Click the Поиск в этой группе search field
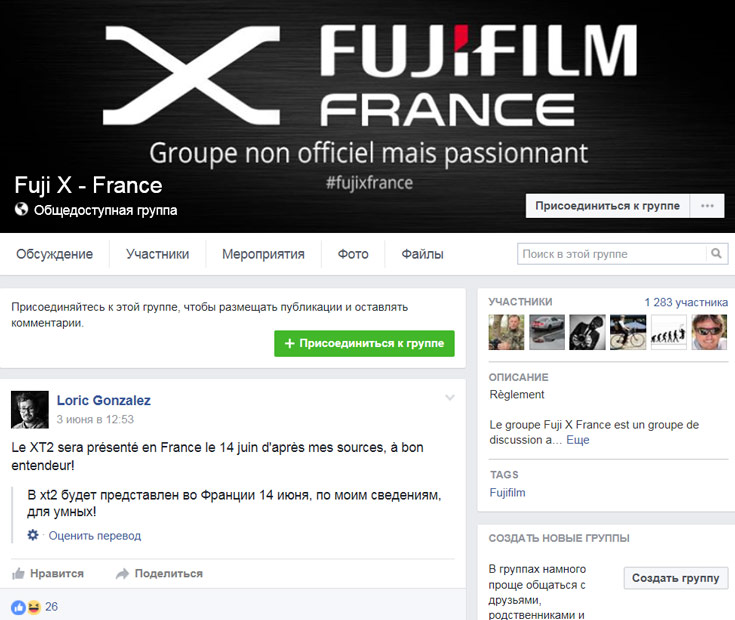This screenshot has width=735, height=620. click(612, 254)
